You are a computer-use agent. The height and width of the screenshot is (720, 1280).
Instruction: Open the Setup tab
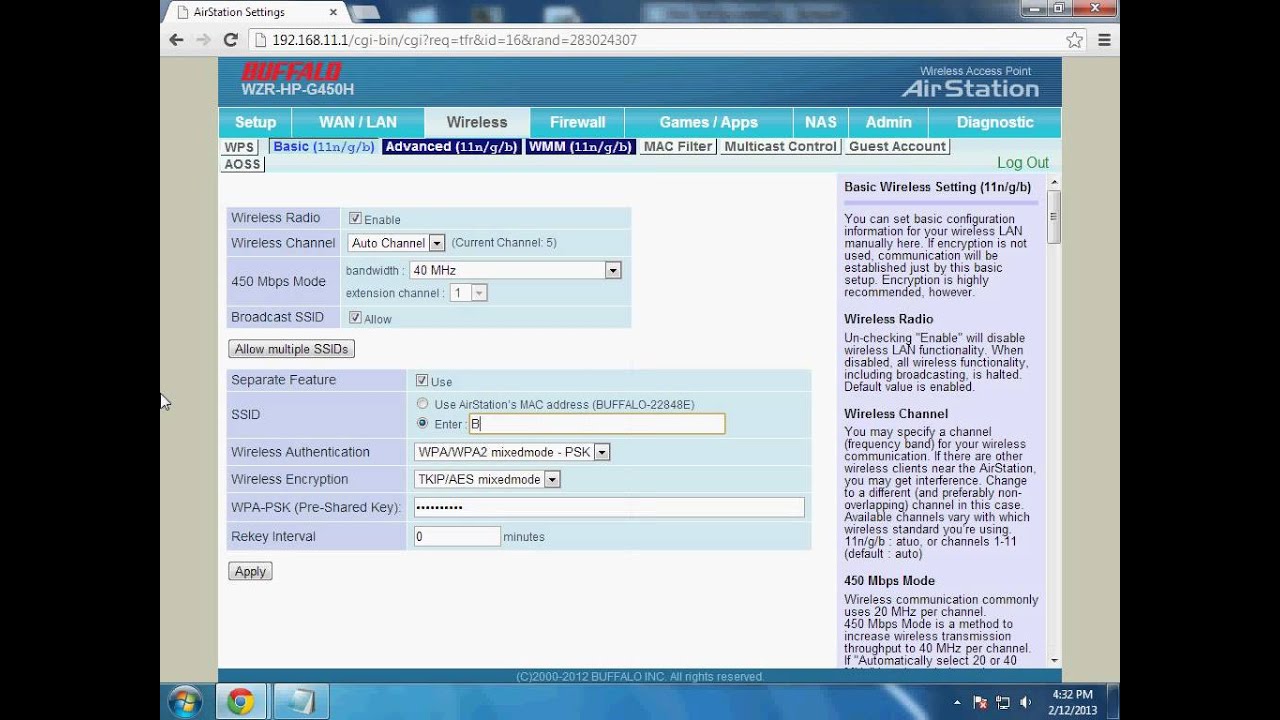(x=255, y=122)
